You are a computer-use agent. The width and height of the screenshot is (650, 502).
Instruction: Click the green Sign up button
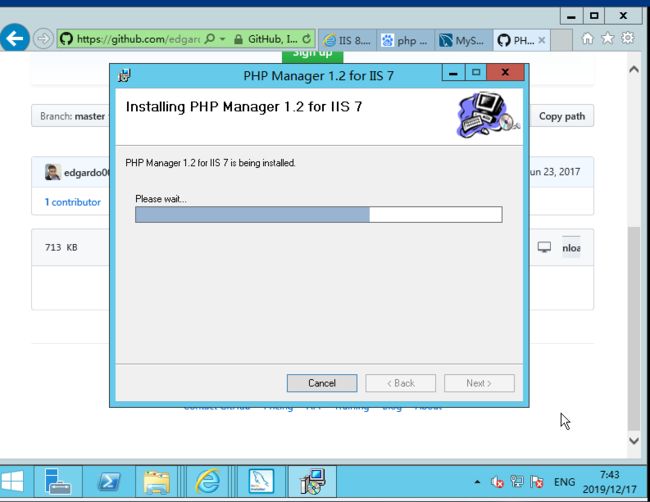coord(313,56)
